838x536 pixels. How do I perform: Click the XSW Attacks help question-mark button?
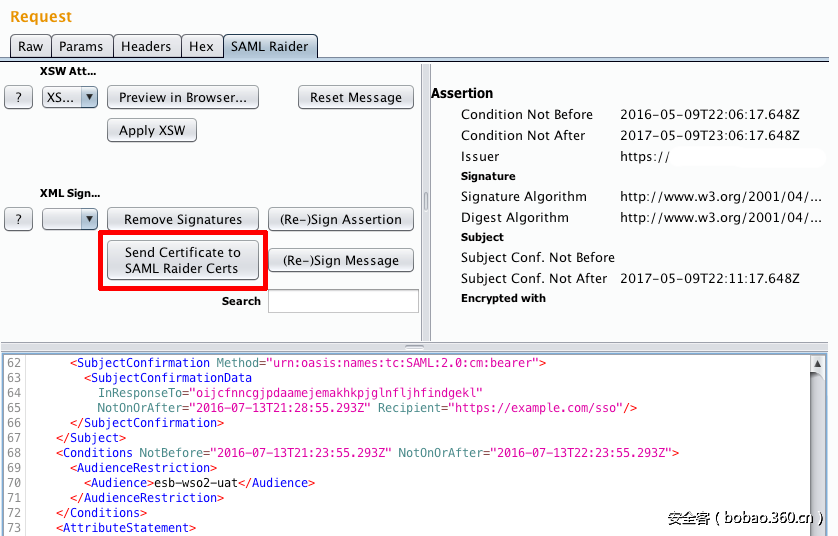click(18, 97)
